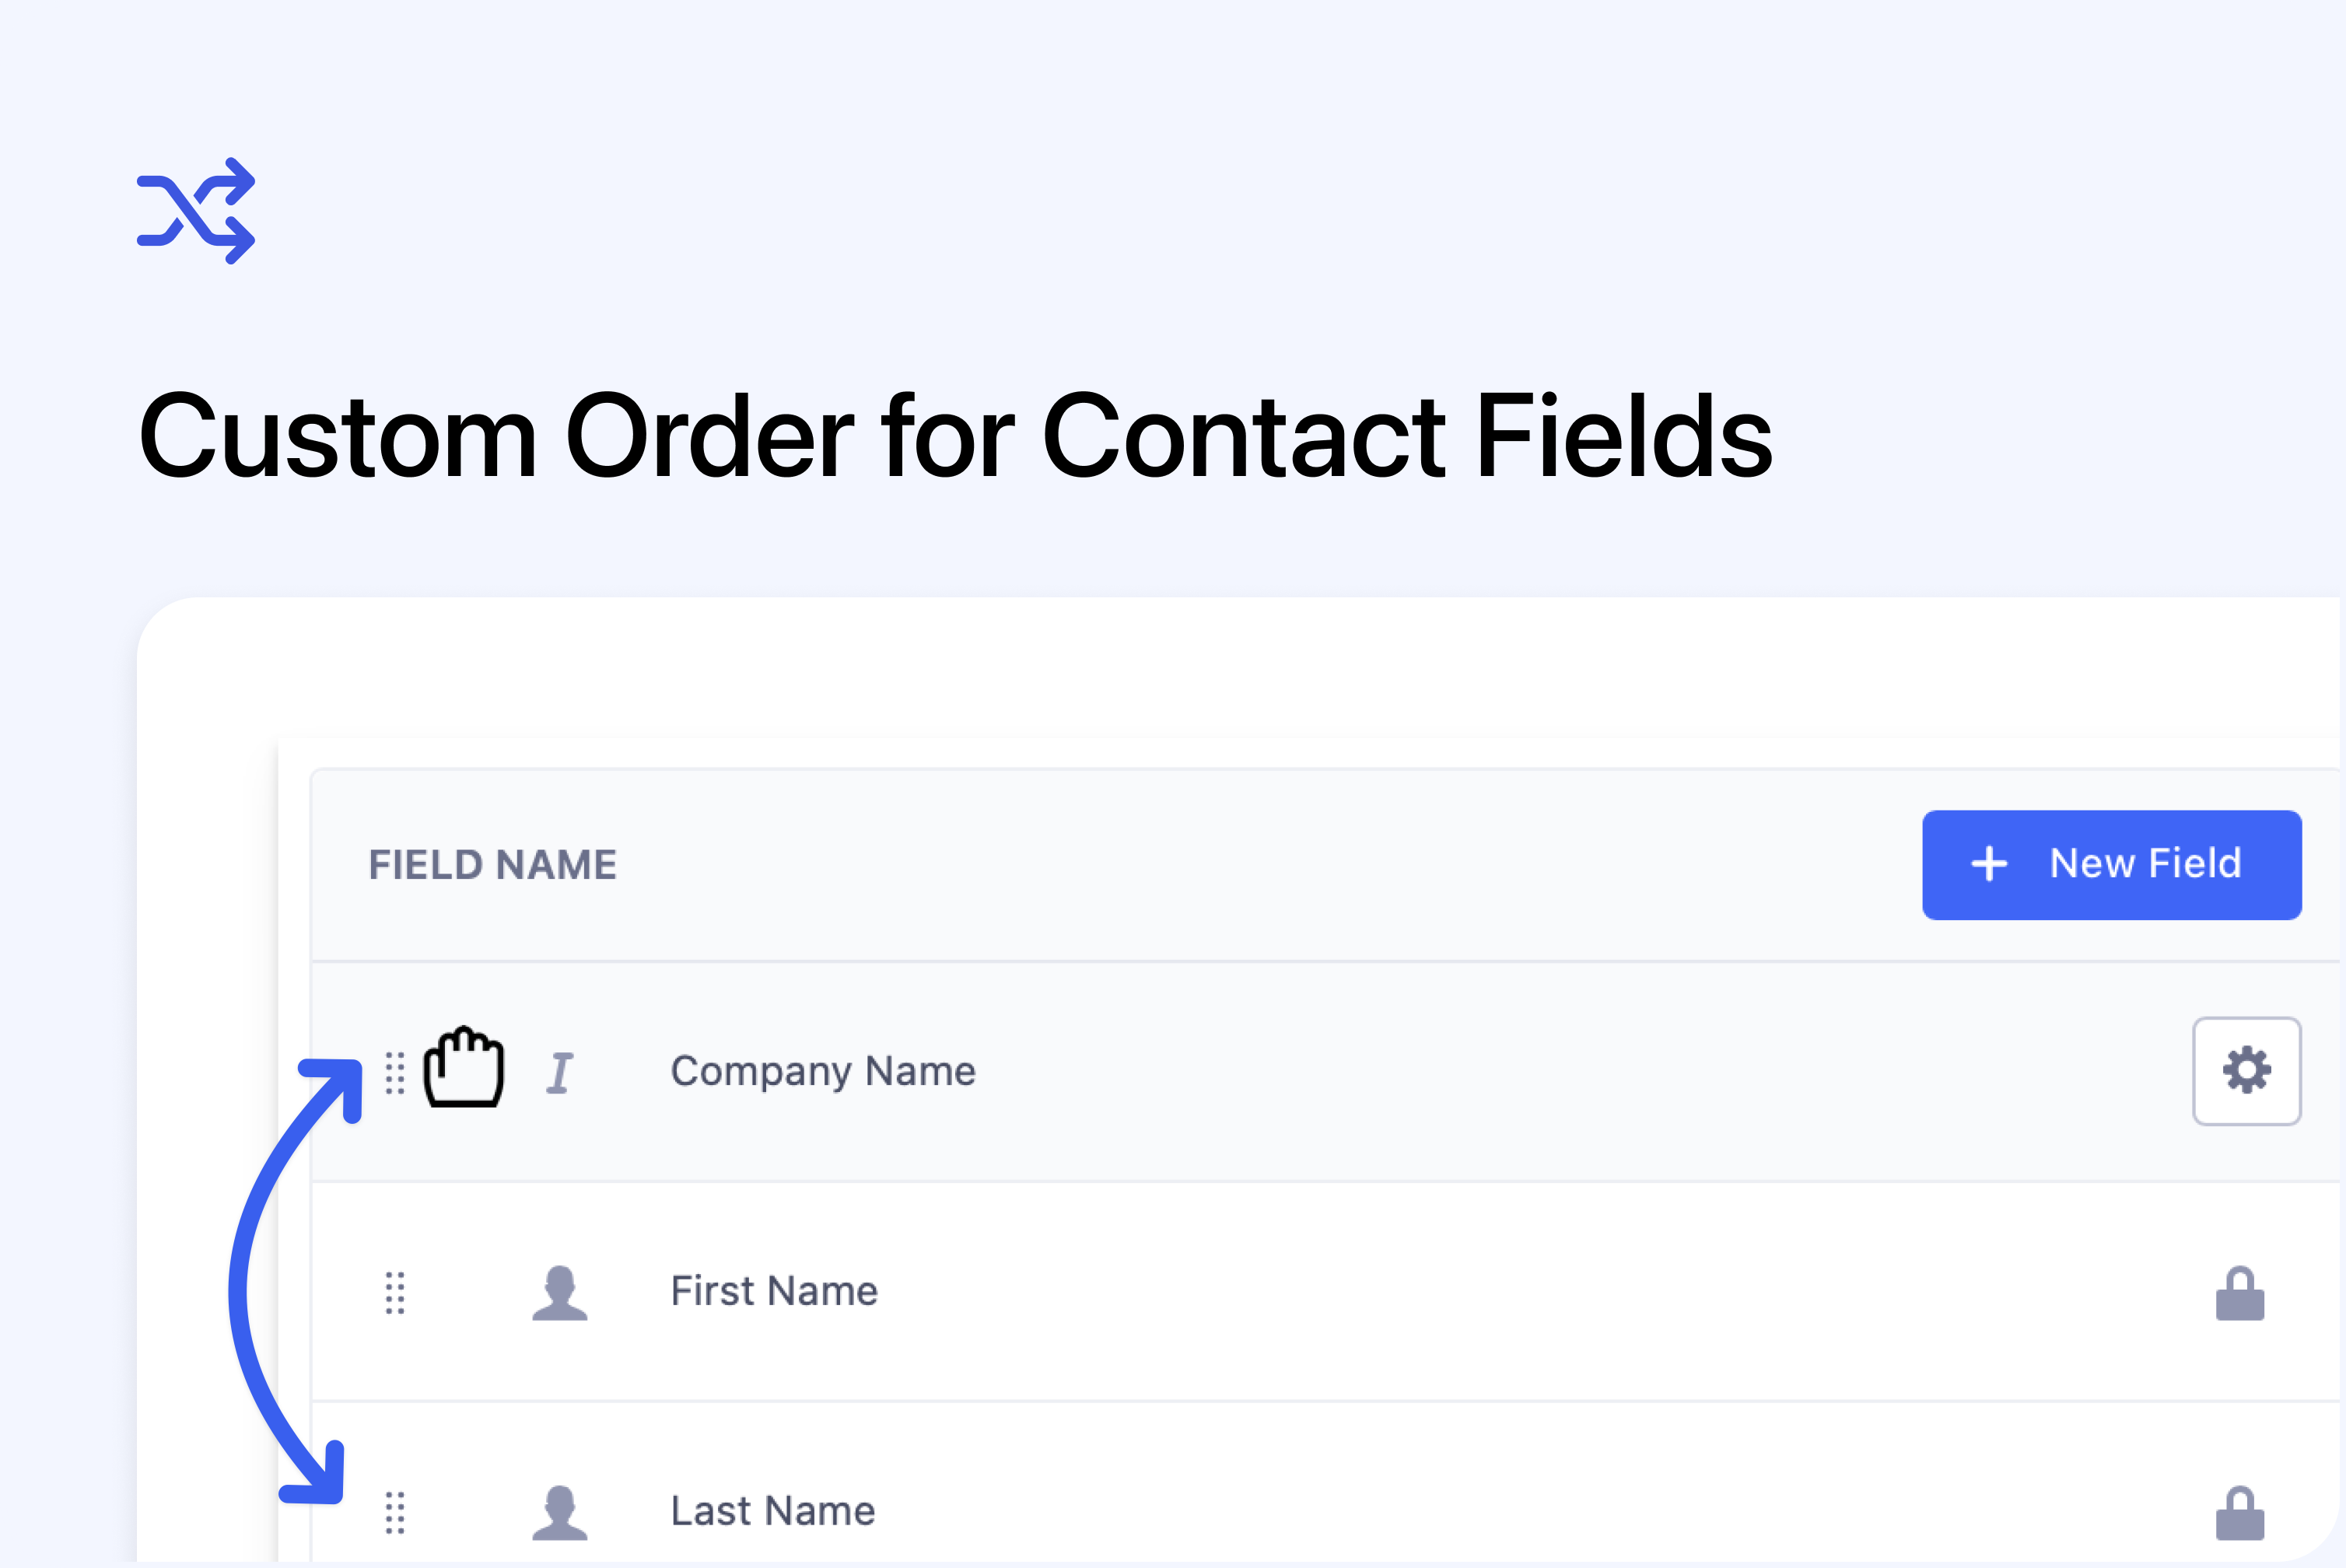Click the shuffle arrows icon
Viewport: 2346px width, 1568px height.
click(x=196, y=211)
